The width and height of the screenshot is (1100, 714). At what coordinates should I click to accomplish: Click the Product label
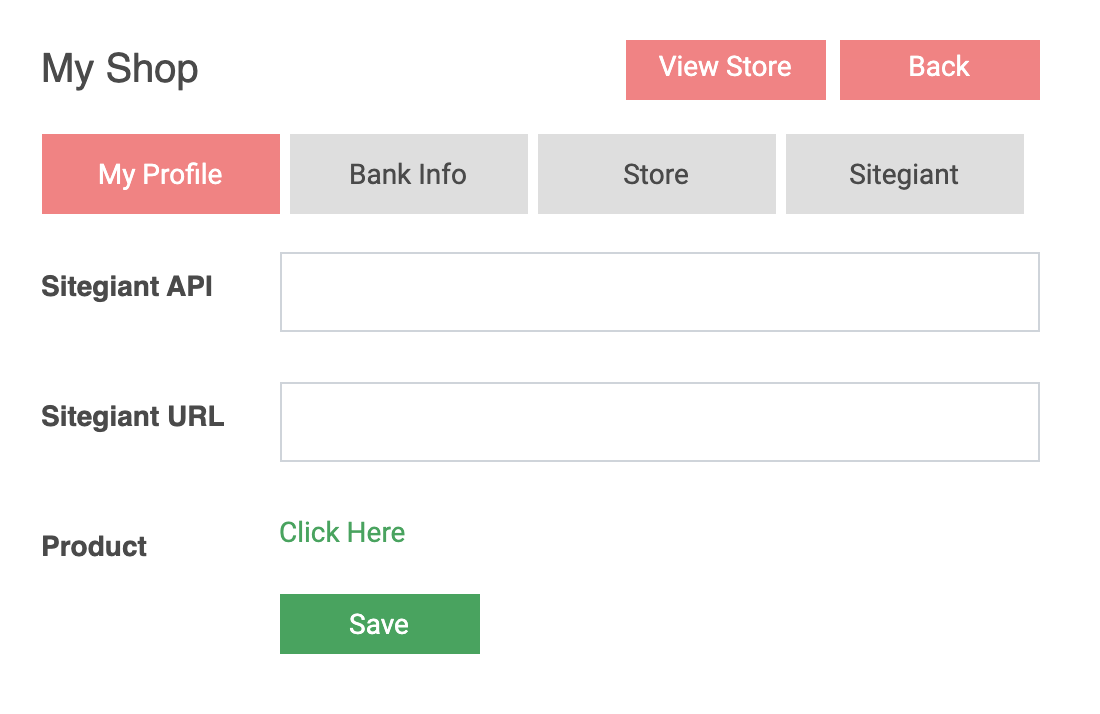pos(94,546)
